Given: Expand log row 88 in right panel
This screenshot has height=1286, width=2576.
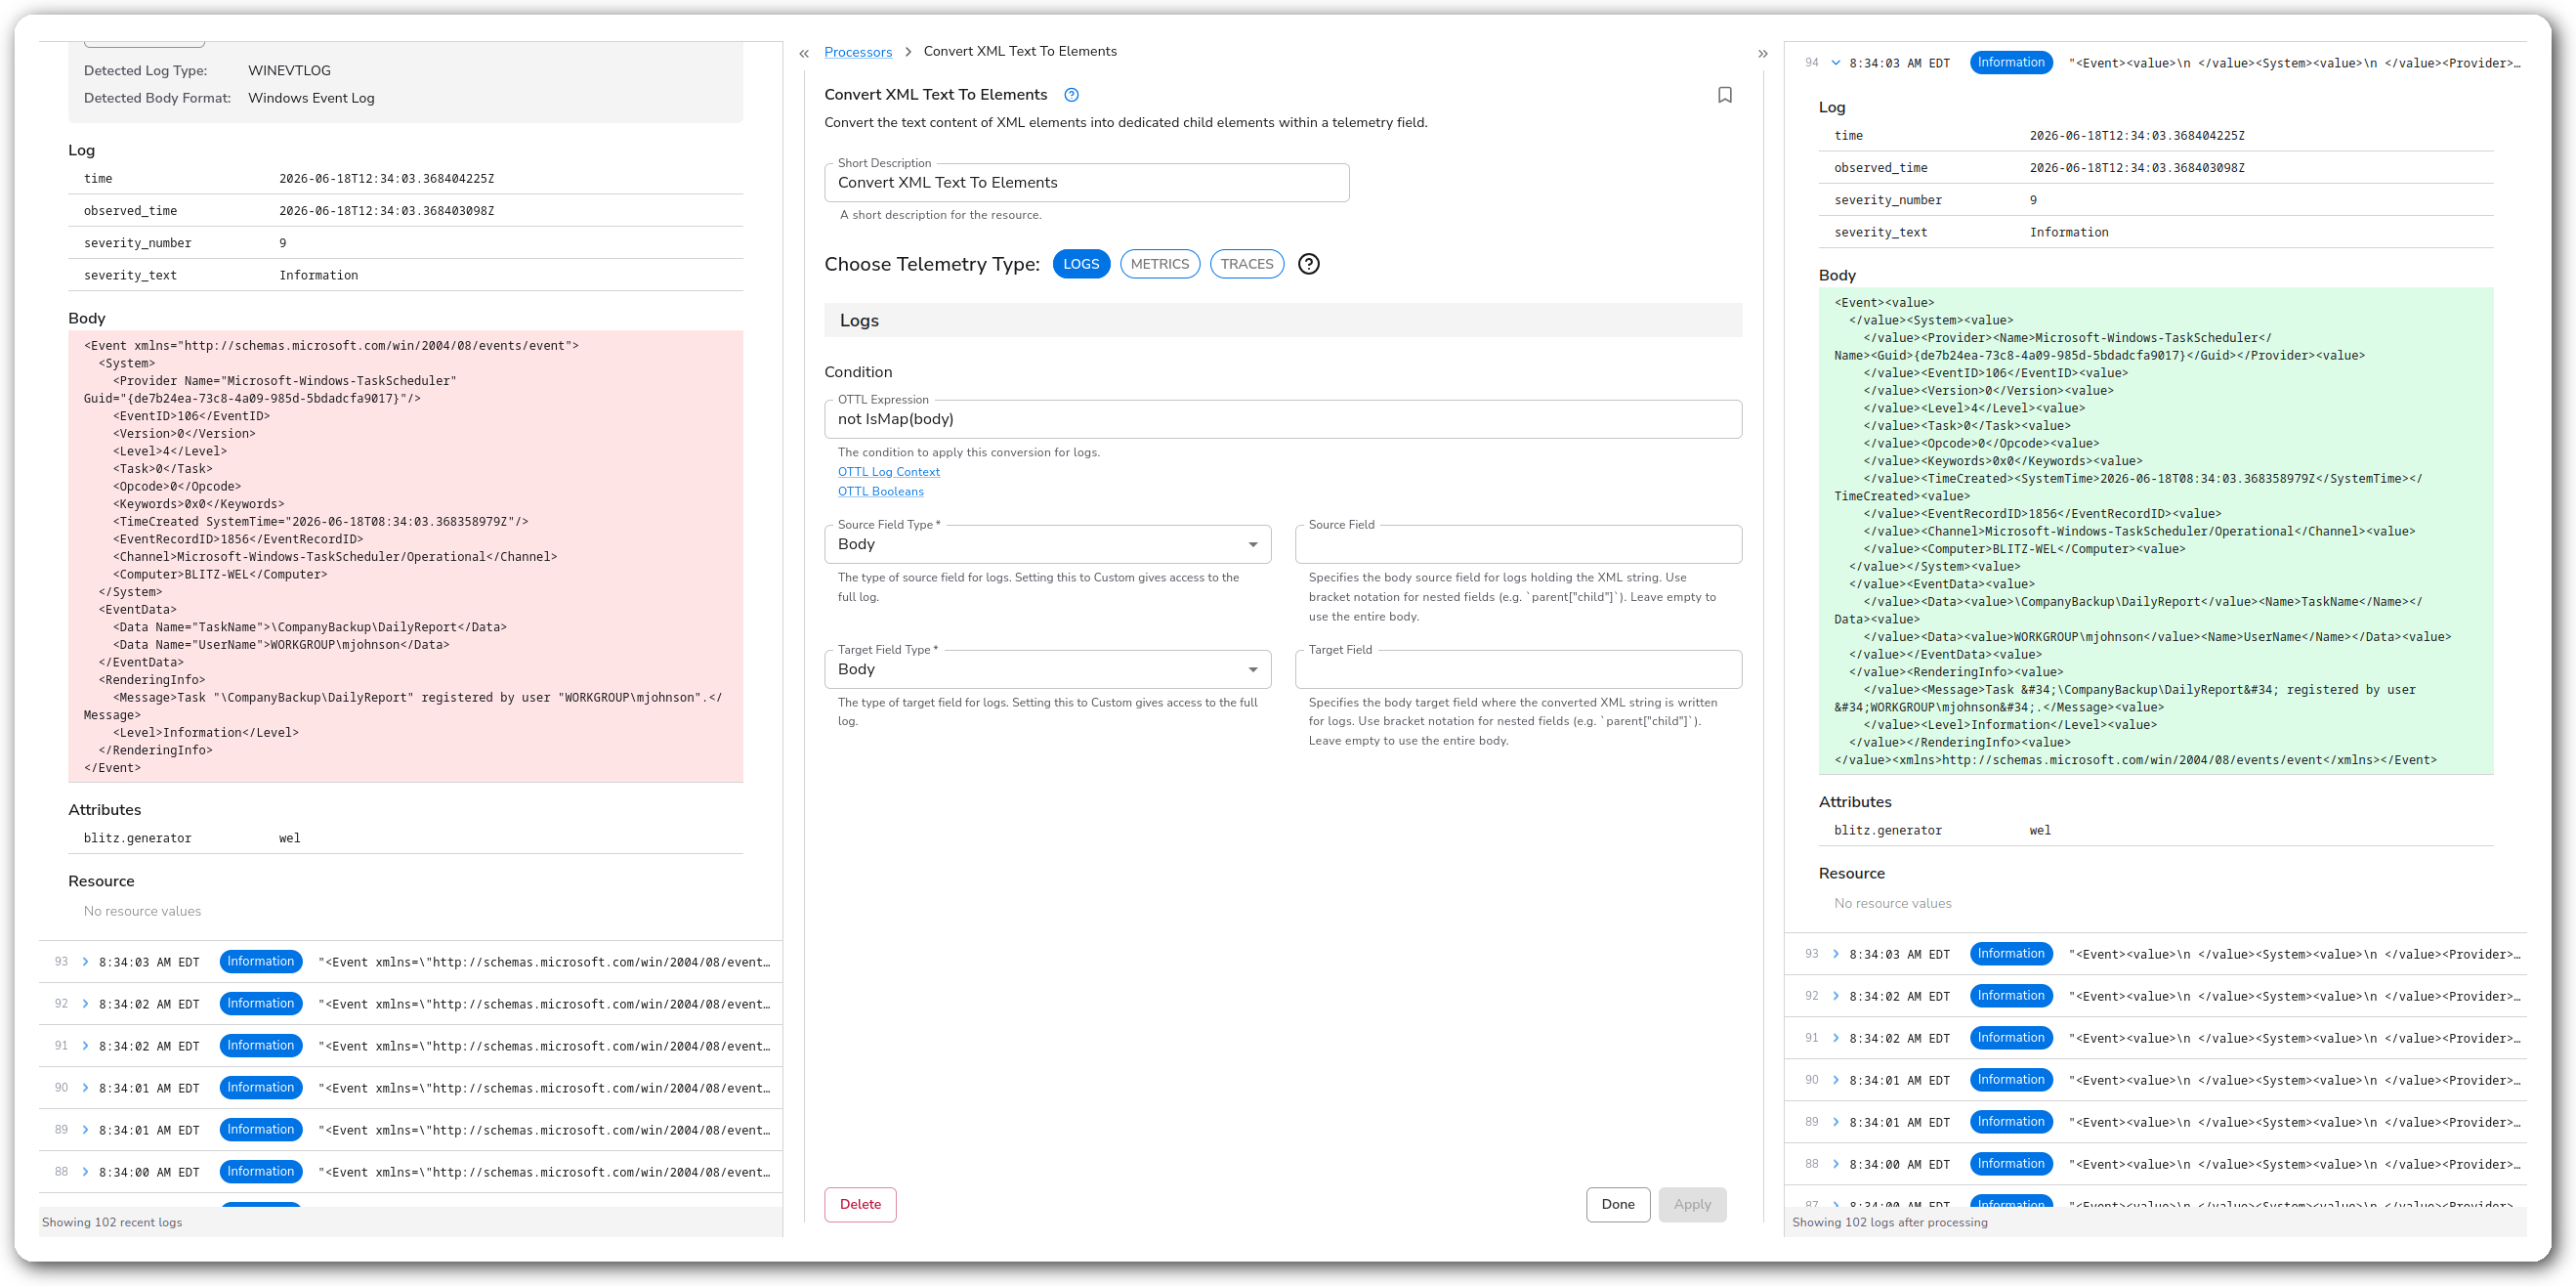Looking at the screenshot, I should (1836, 1164).
